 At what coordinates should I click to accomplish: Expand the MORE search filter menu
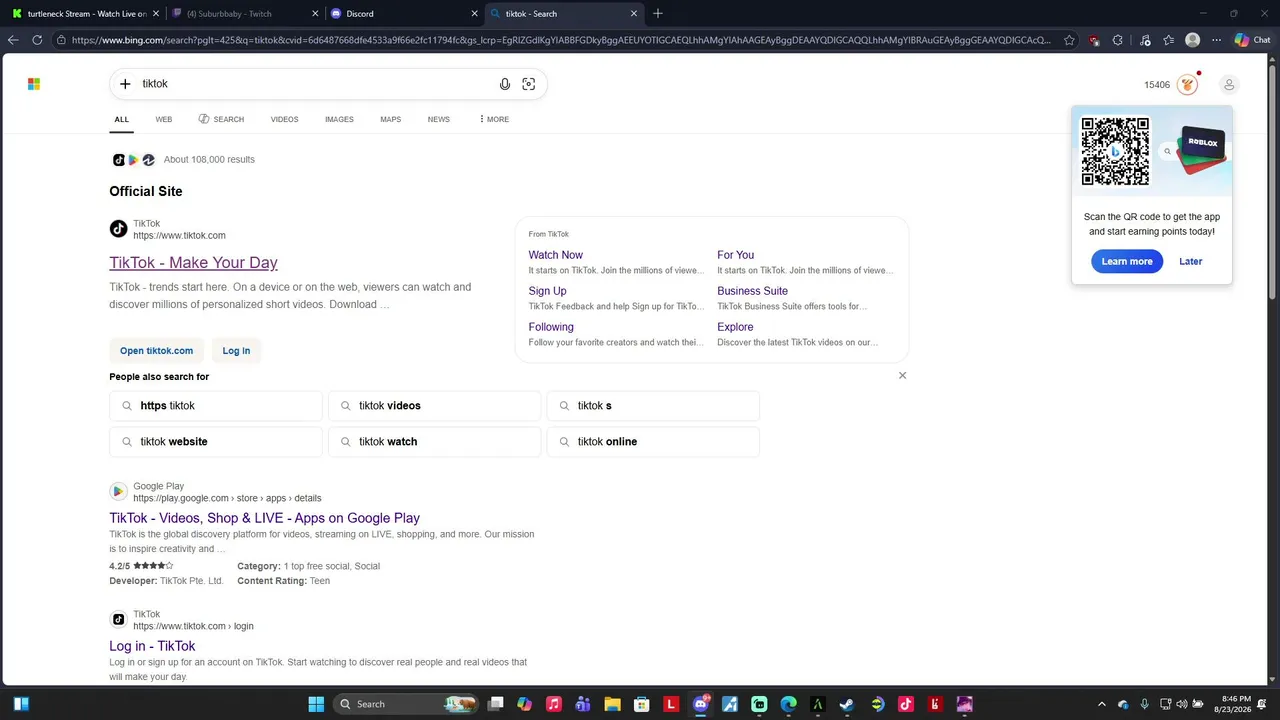point(494,119)
